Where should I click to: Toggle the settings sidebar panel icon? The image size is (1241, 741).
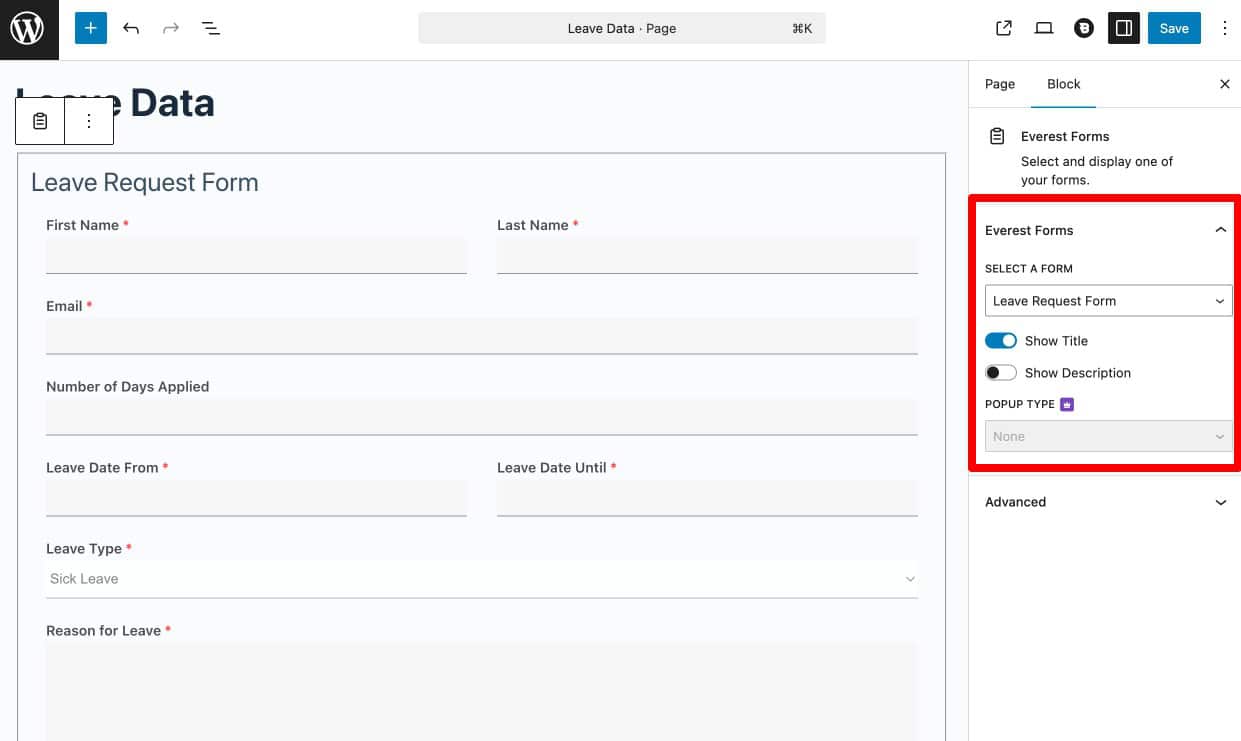[1124, 28]
